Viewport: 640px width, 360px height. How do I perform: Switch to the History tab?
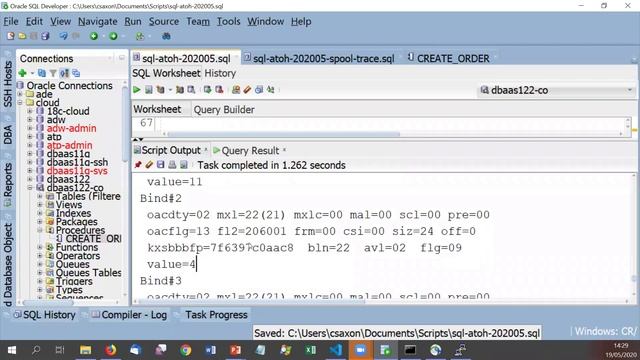coord(220,73)
